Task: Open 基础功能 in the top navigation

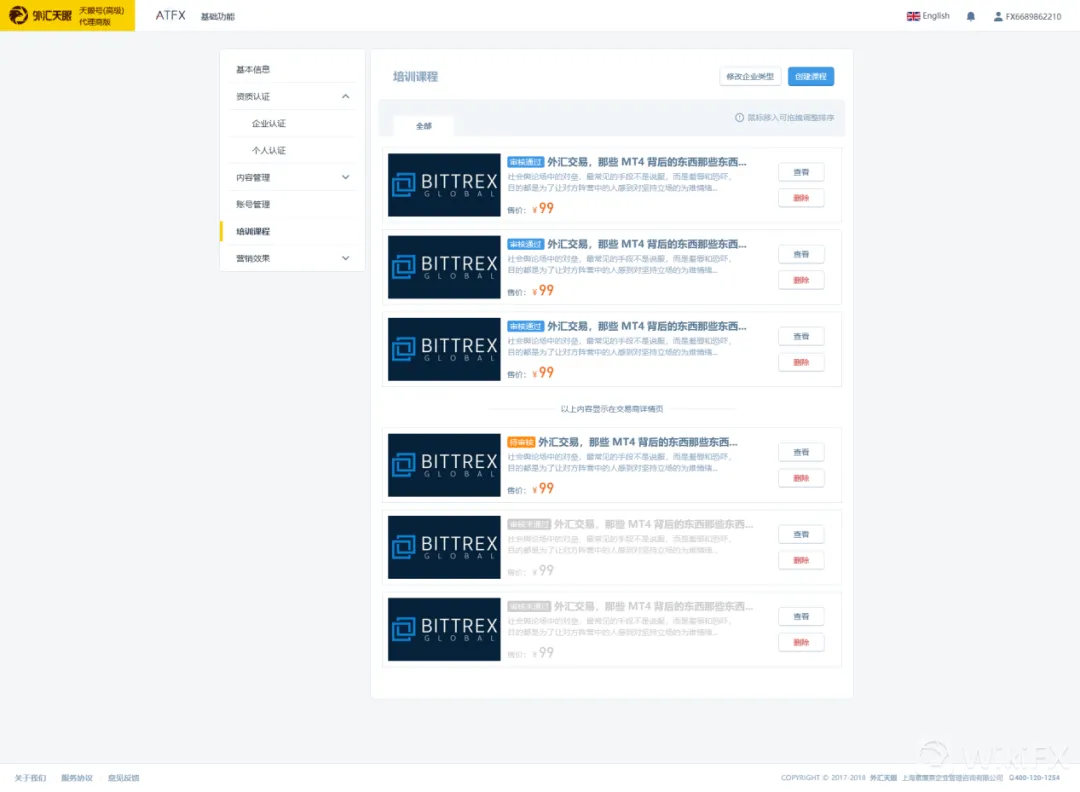Action: point(218,17)
